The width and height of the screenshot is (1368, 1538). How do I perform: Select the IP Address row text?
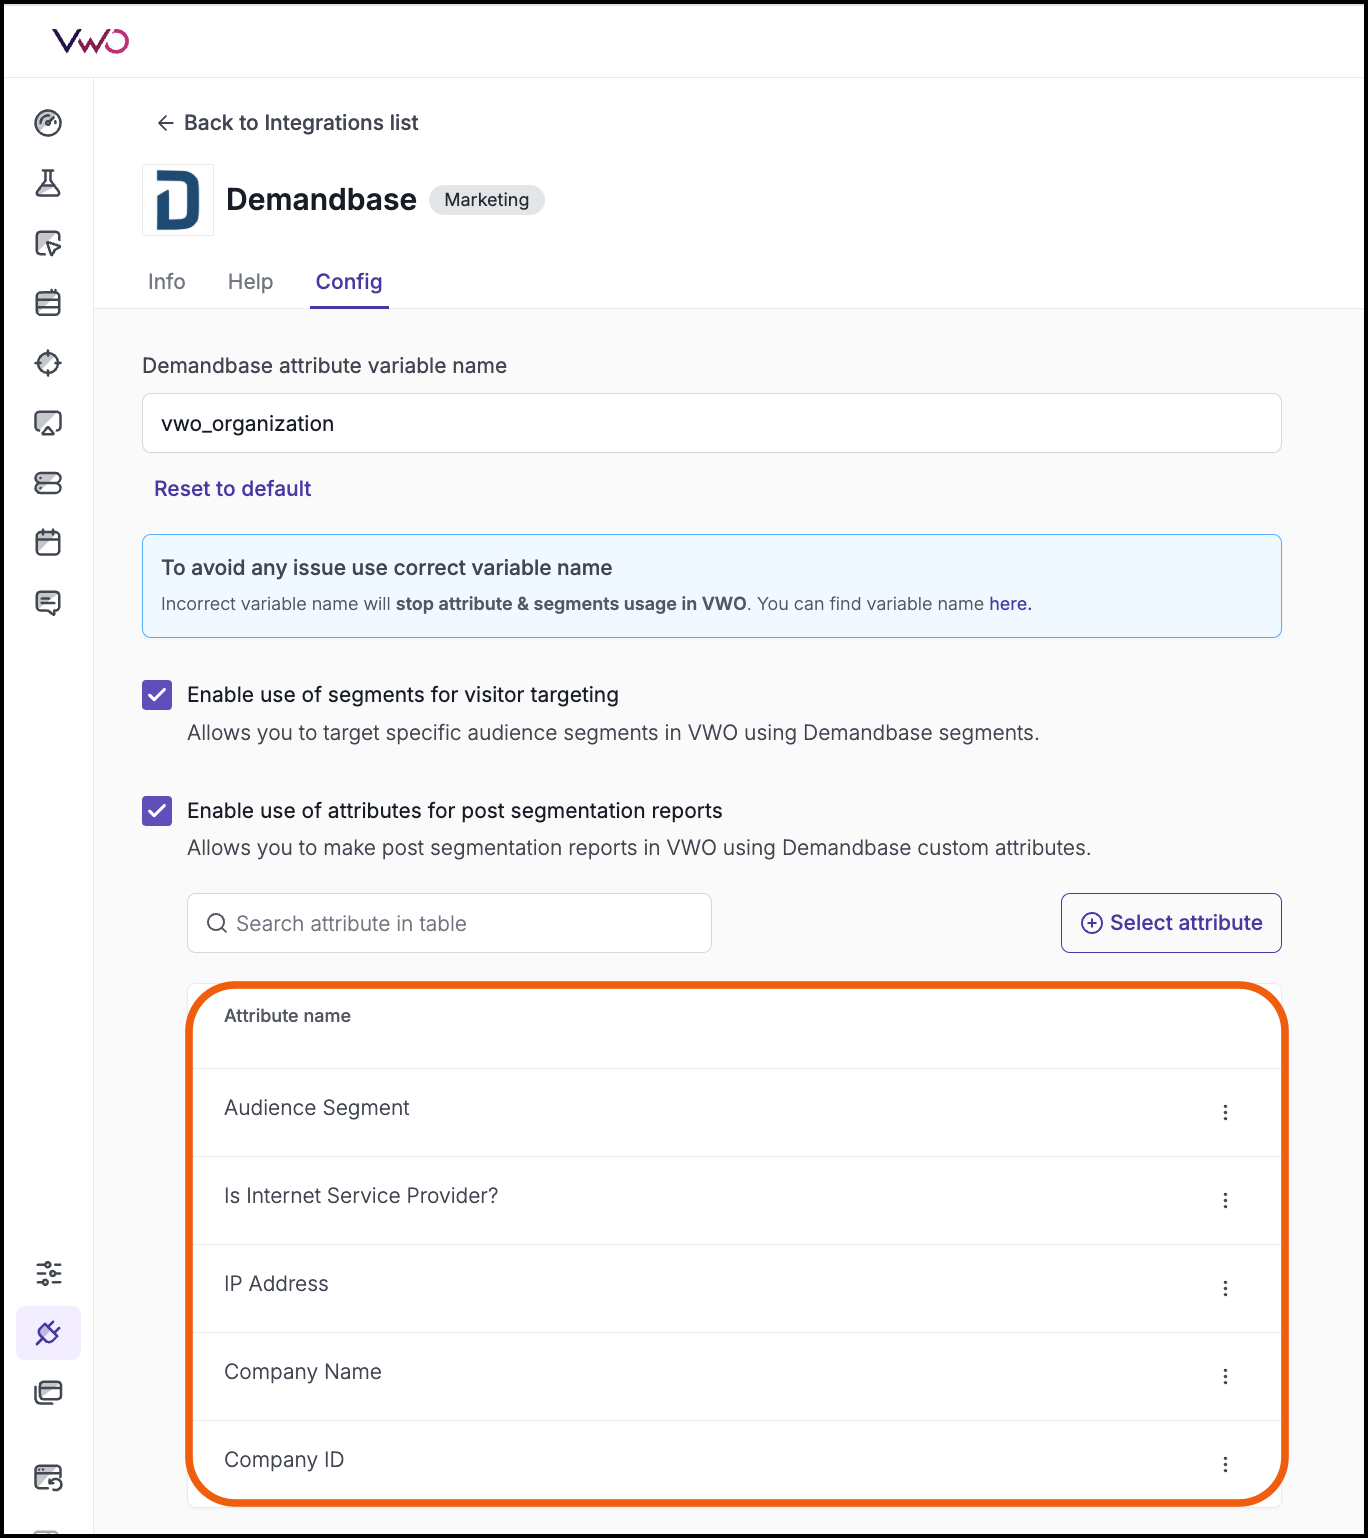[x=276, y=1284]
